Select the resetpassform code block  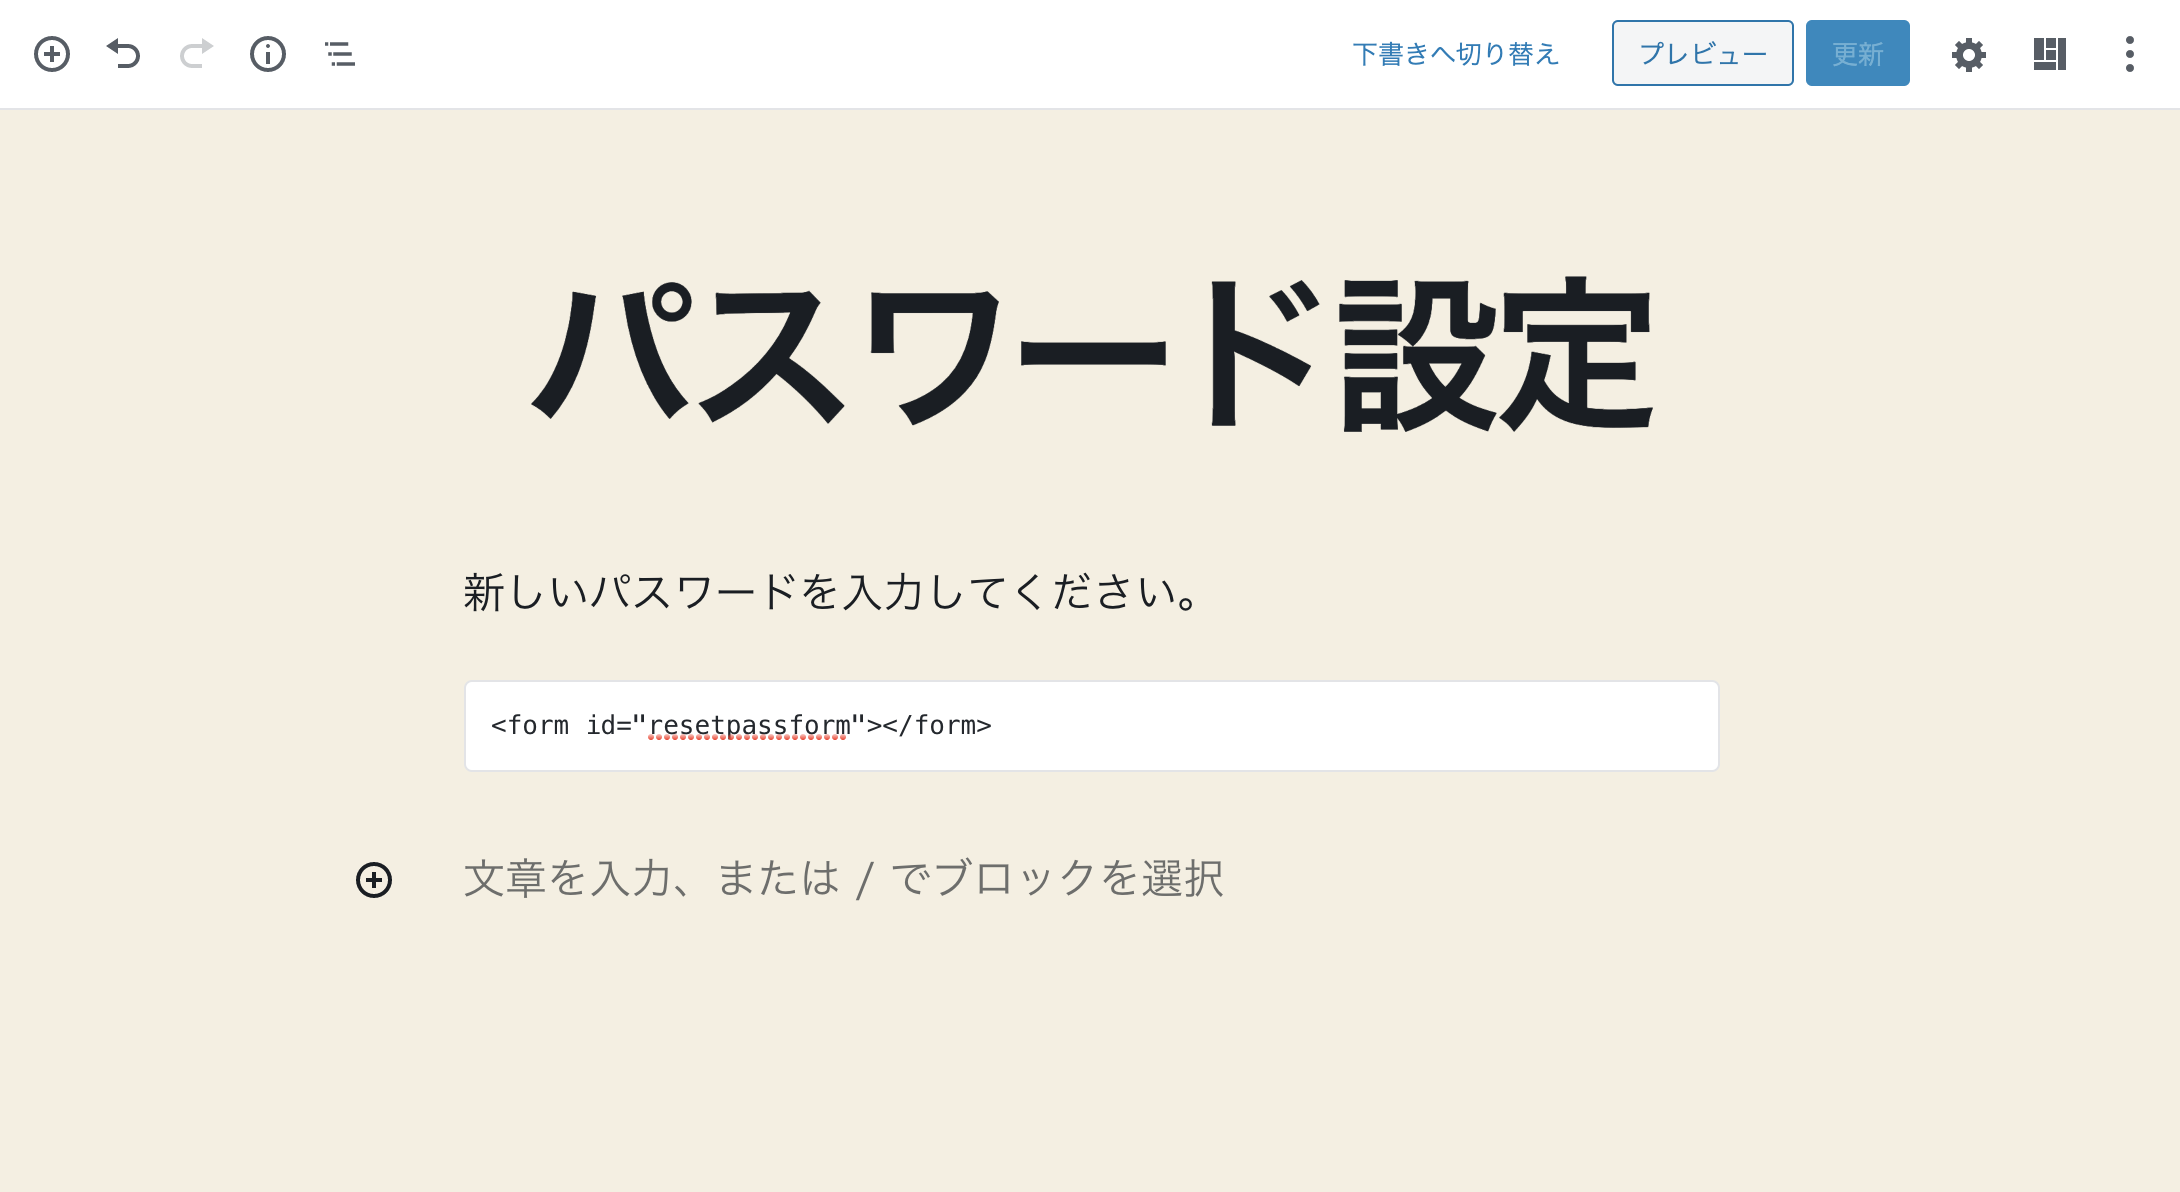(1090, 726)
